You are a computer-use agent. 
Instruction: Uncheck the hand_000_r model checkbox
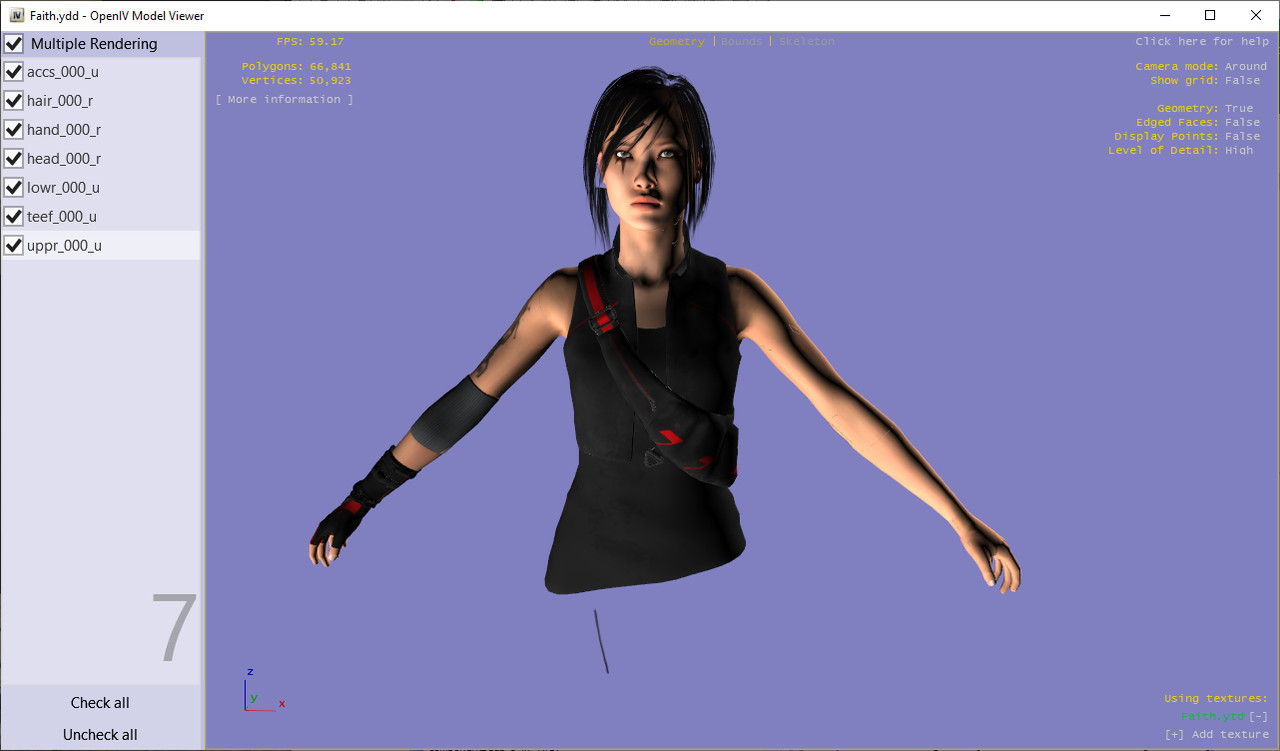click(14, 130)
